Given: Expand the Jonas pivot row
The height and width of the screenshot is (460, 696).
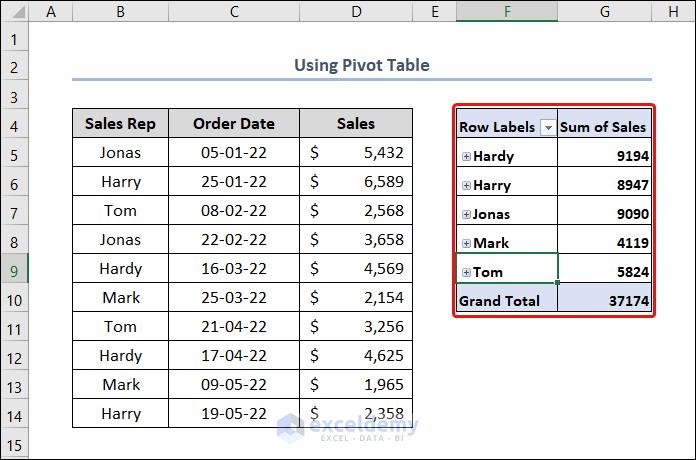Looking at the screenshot, I should 466,215.
